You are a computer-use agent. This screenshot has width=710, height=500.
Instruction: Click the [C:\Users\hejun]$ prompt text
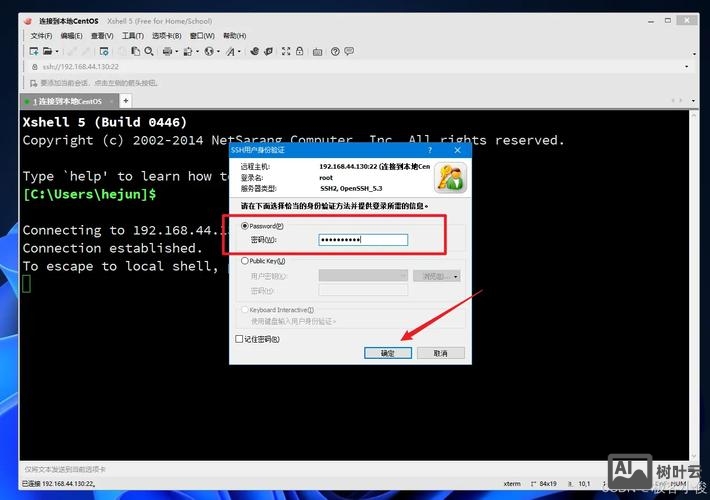(x=89, y=194)
